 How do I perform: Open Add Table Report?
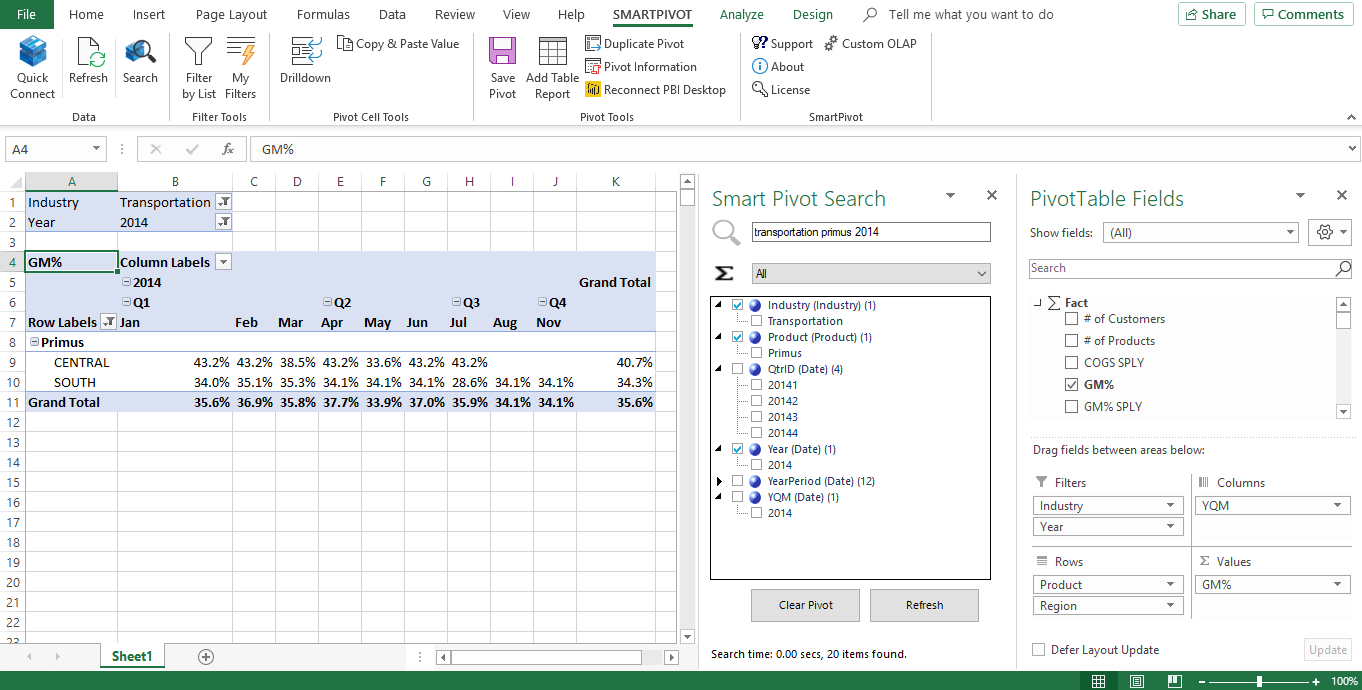point(552,66)
